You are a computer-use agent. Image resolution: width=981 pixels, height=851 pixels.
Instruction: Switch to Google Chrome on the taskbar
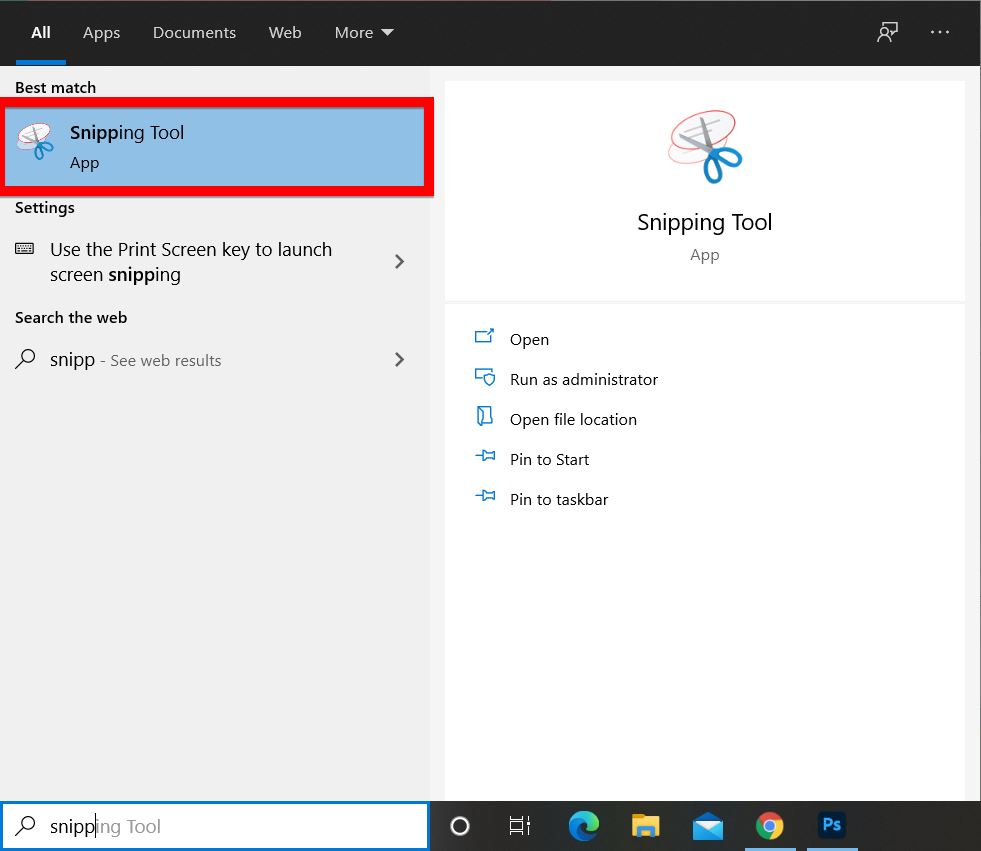click(x=770, y=826)
